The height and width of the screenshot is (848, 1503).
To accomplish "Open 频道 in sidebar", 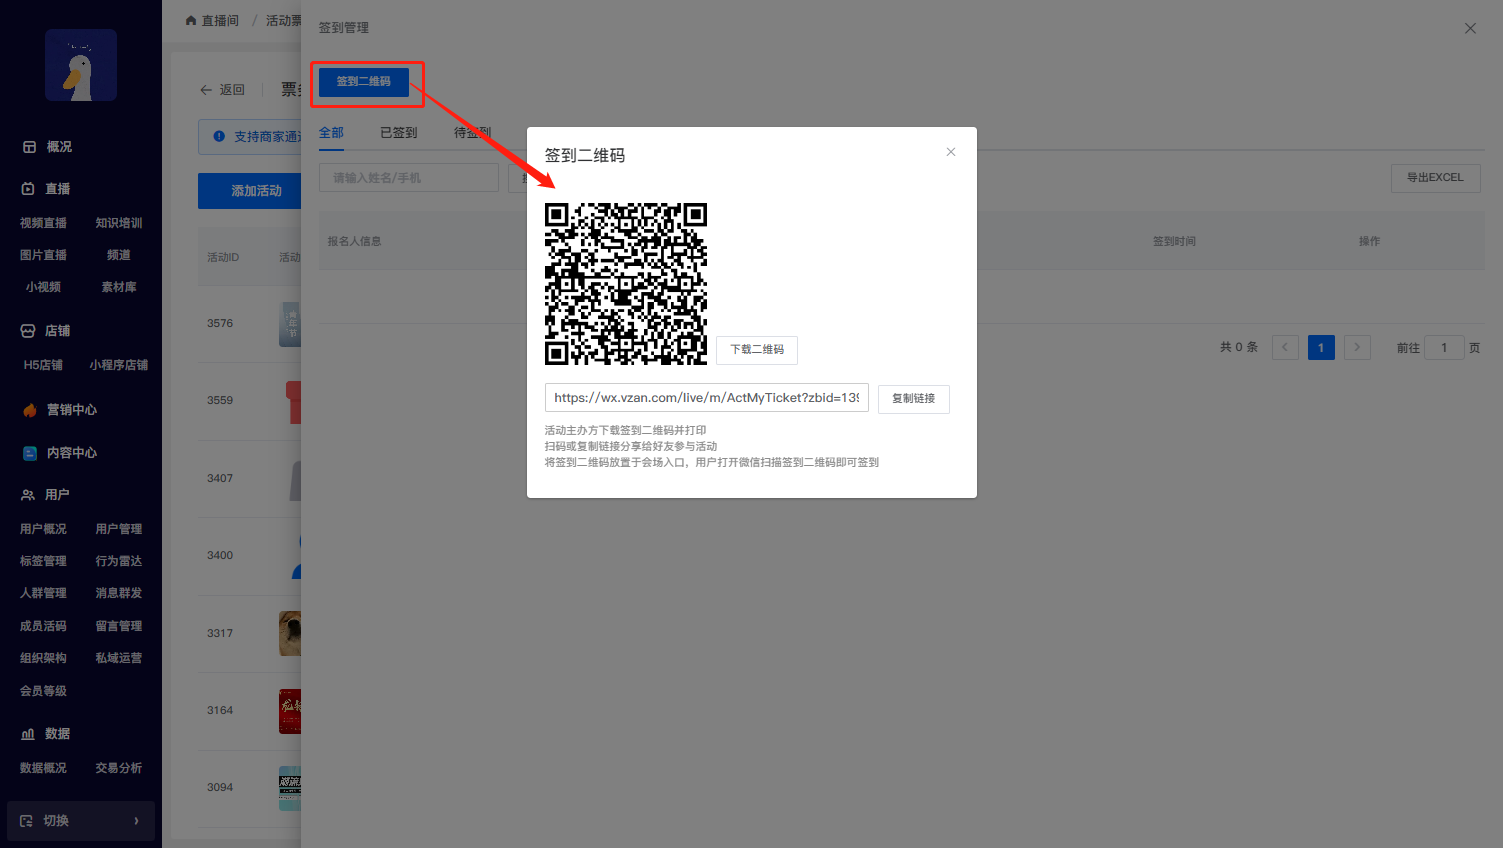I will point(119,255).
